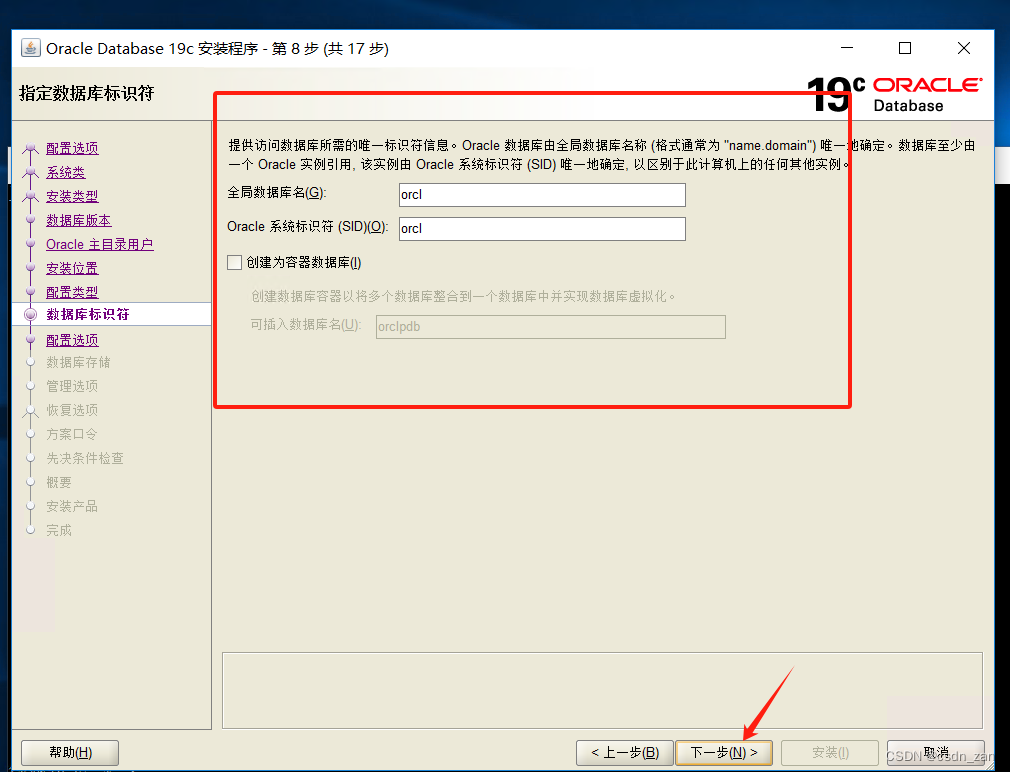
Task: Minimize the Oracle installer window
Action: coord(847,48)
